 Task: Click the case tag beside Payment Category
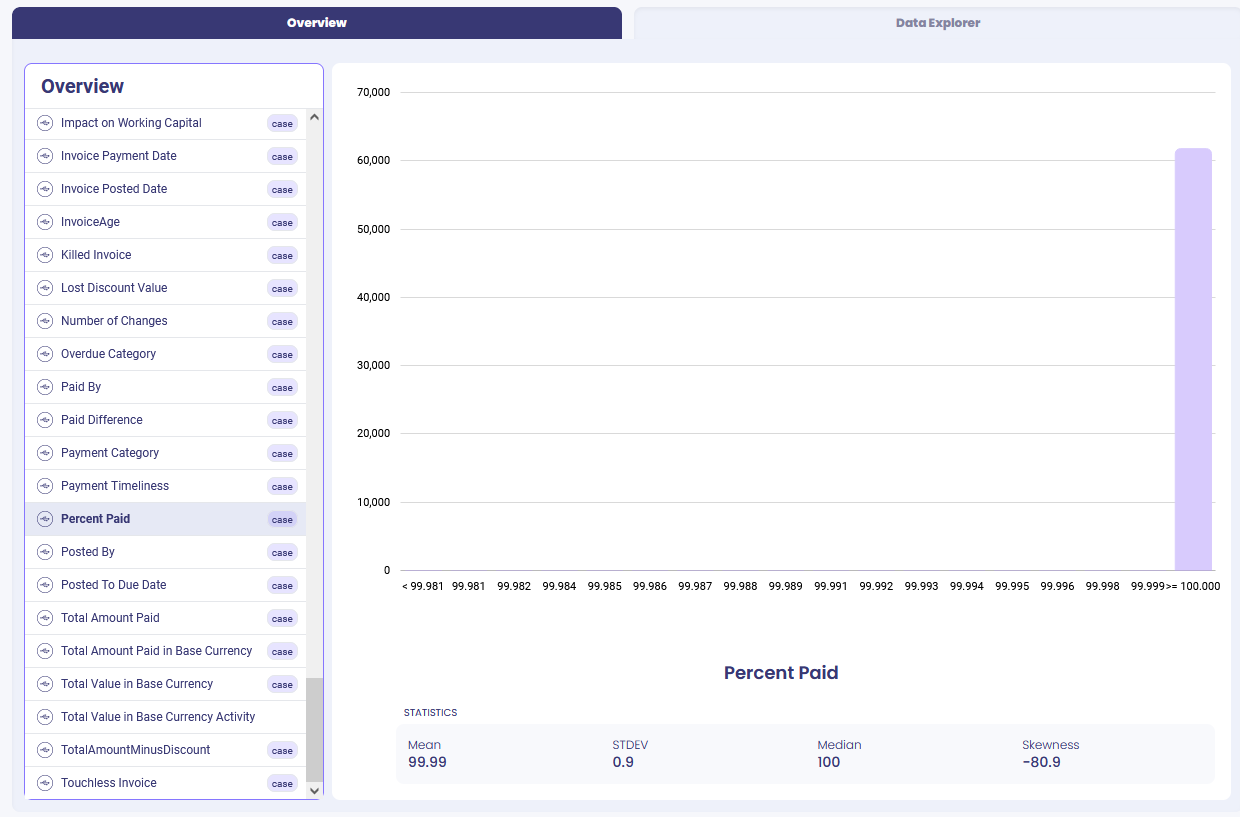tap(282, 454)
